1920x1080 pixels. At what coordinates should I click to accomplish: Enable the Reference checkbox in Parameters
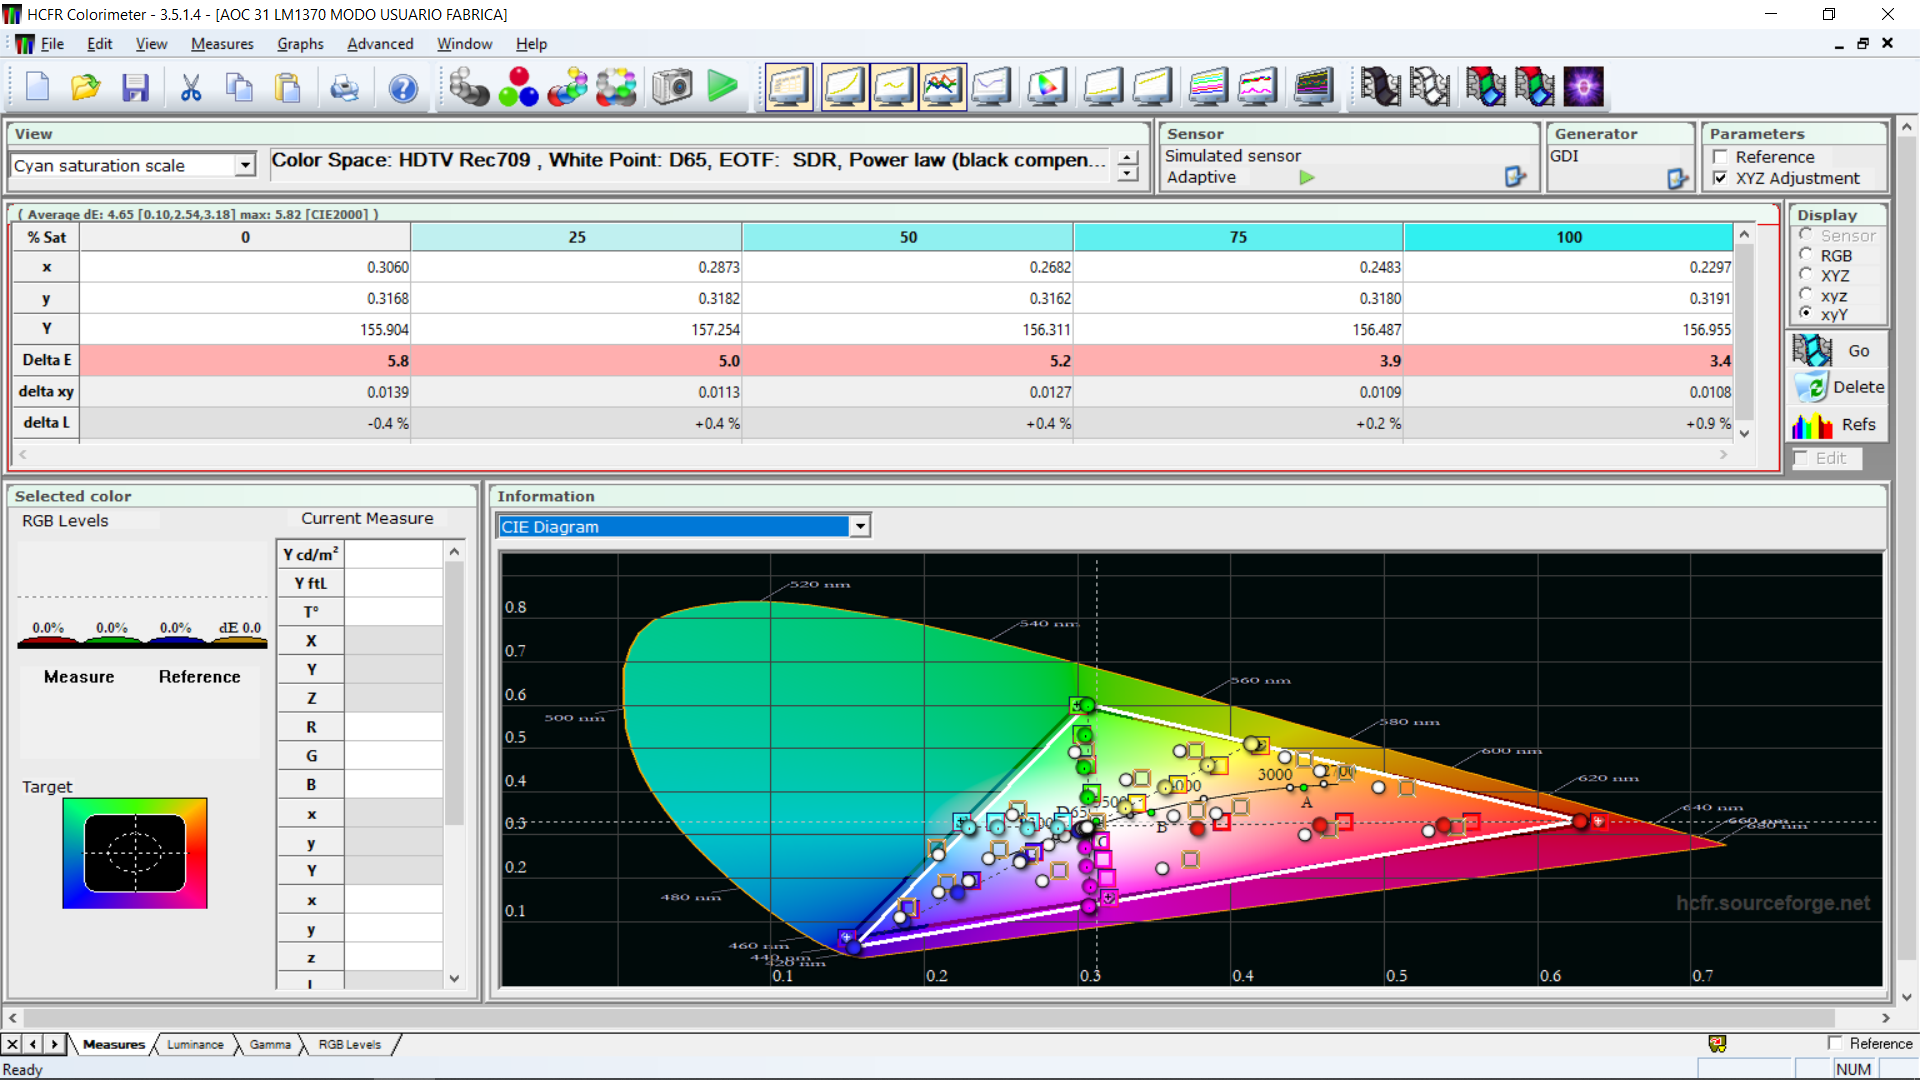(x=1720, y=157)
